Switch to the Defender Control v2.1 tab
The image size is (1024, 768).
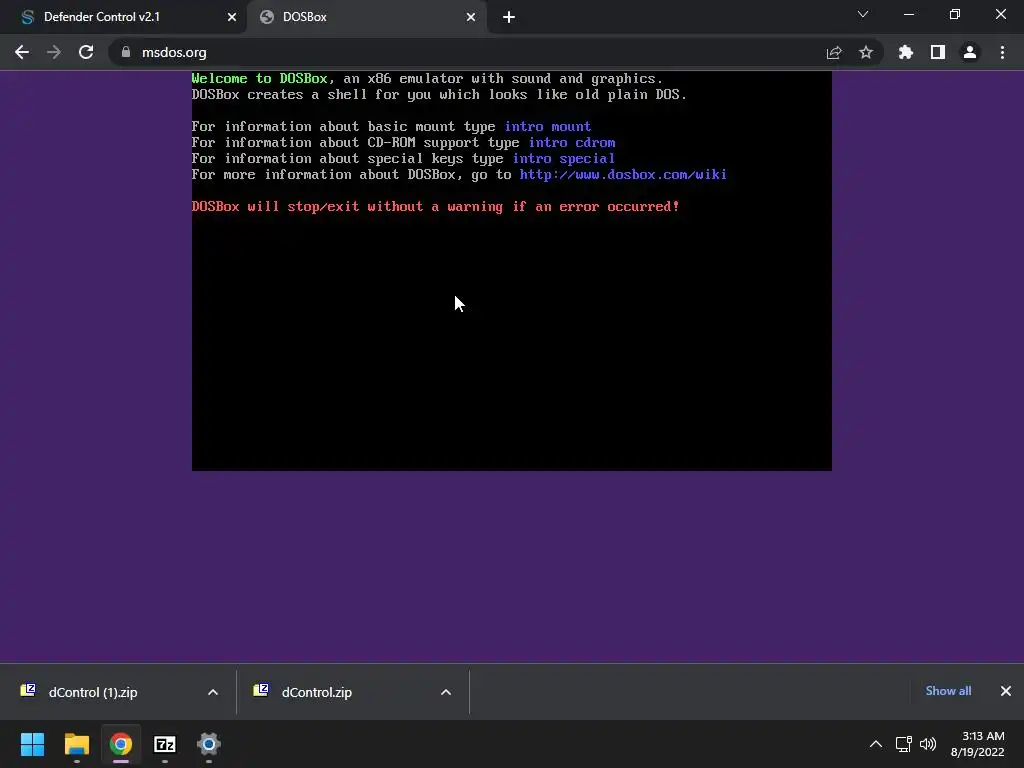[123, 17]
